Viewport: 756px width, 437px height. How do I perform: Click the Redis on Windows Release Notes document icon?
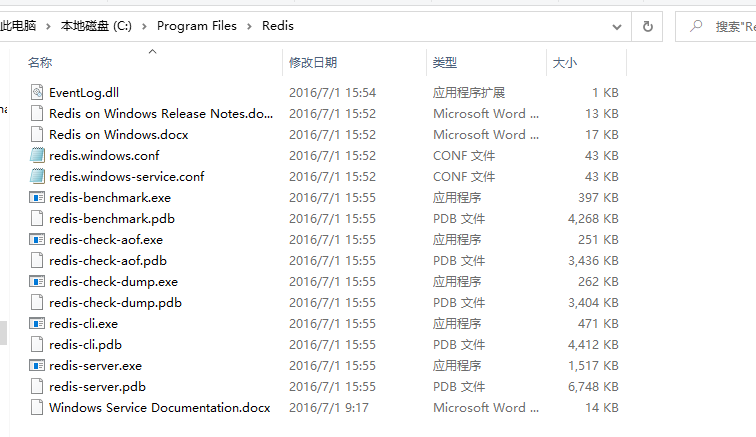point(37,113)
